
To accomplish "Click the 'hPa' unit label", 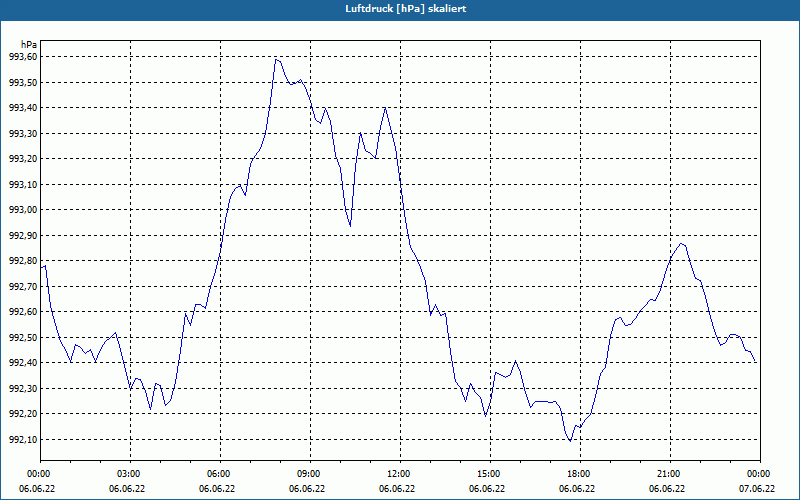I will (29, 45).
